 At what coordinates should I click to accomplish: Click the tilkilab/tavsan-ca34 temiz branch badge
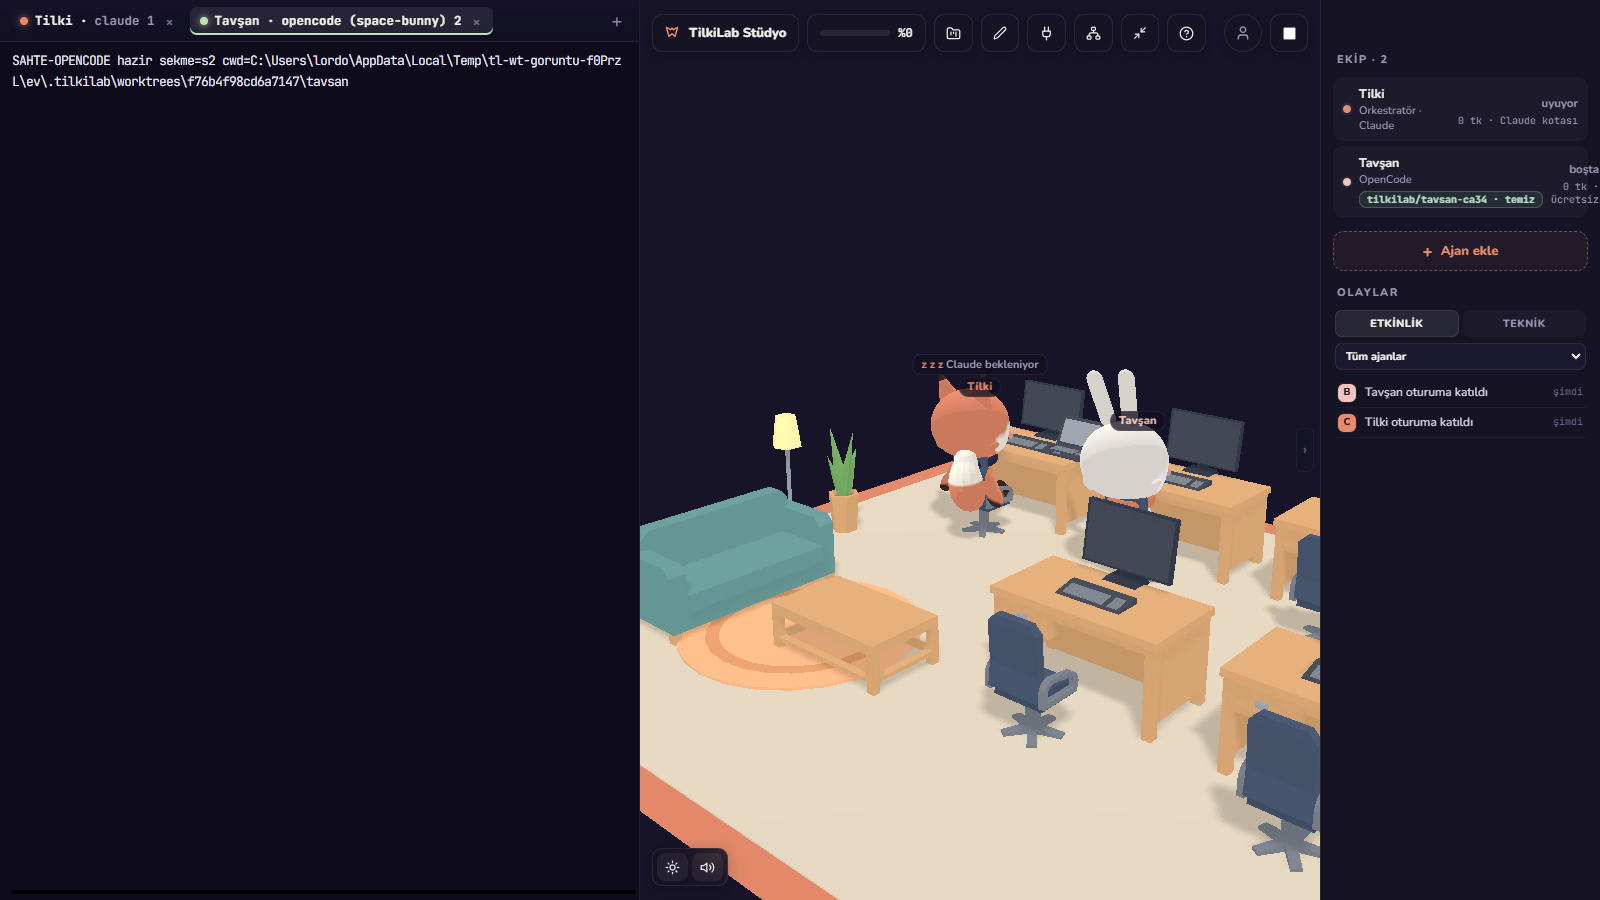click(x=1450, y=200)
